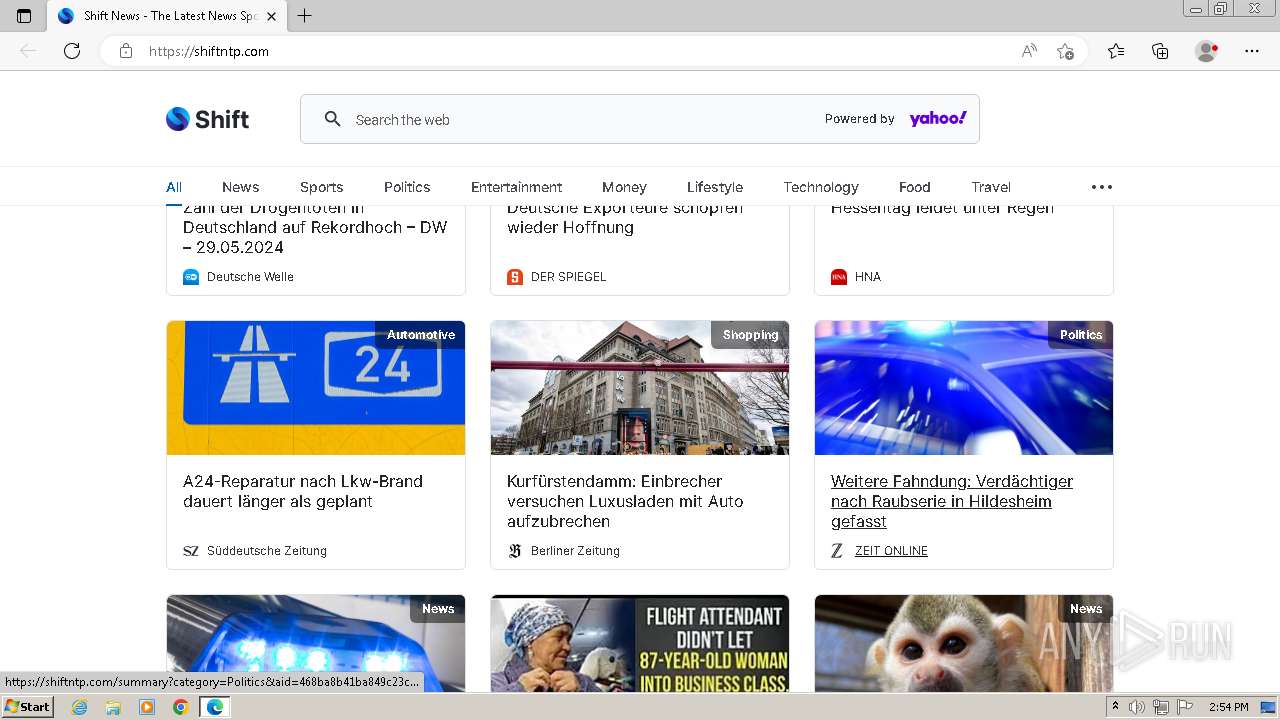Image resolution: width=1280 pixels, height=720 pixels.
Task: Open the tab actions menu icon
Action: pyautogui.click(x=24, y=16)
